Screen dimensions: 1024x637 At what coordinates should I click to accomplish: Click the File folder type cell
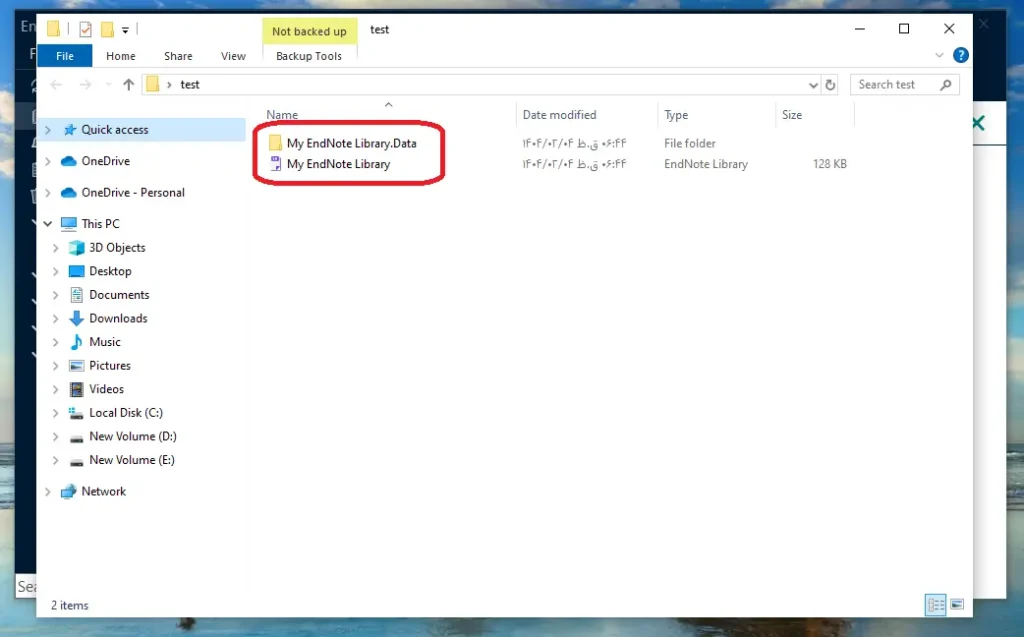(x=690, y=143)
